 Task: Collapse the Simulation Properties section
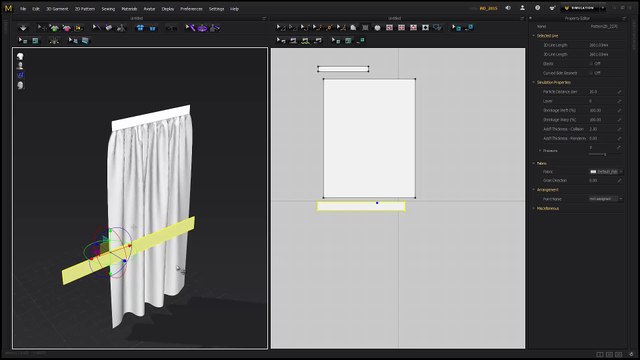point(533,82)
